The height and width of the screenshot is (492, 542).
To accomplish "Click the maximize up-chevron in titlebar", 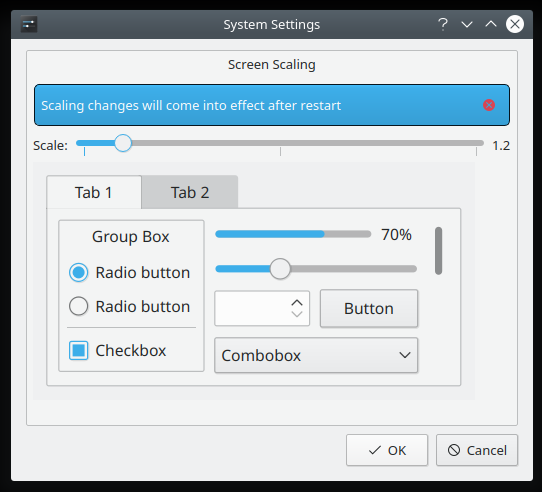I will pos(491,24).
